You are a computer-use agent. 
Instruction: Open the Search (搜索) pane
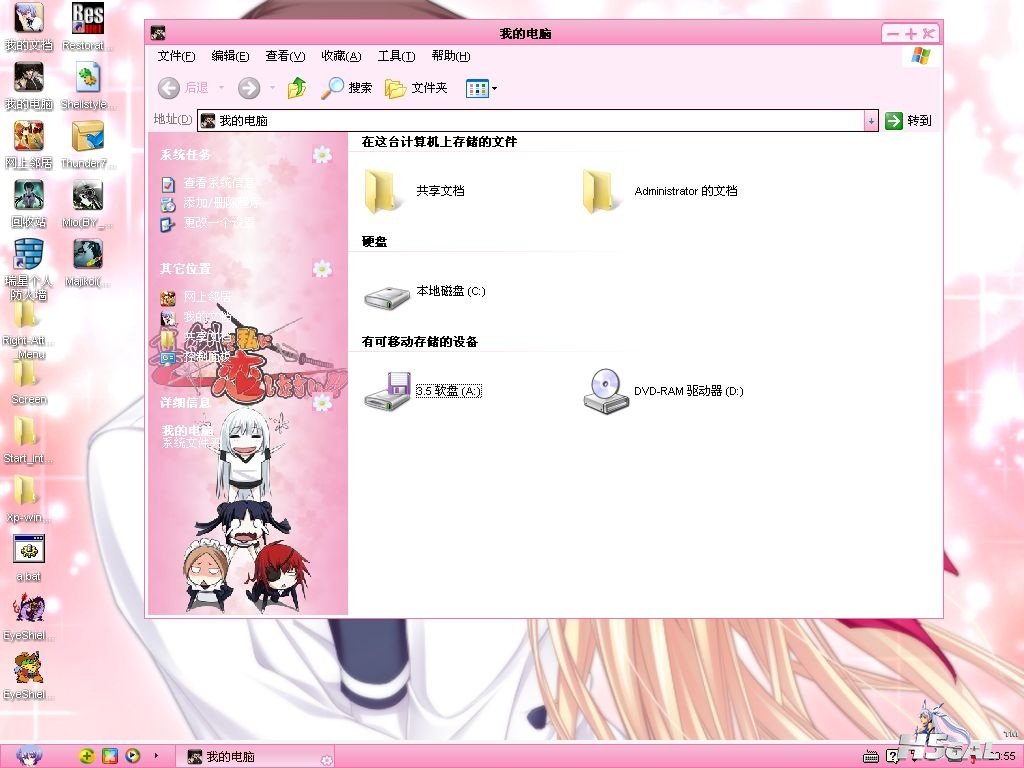coord(346,88)
